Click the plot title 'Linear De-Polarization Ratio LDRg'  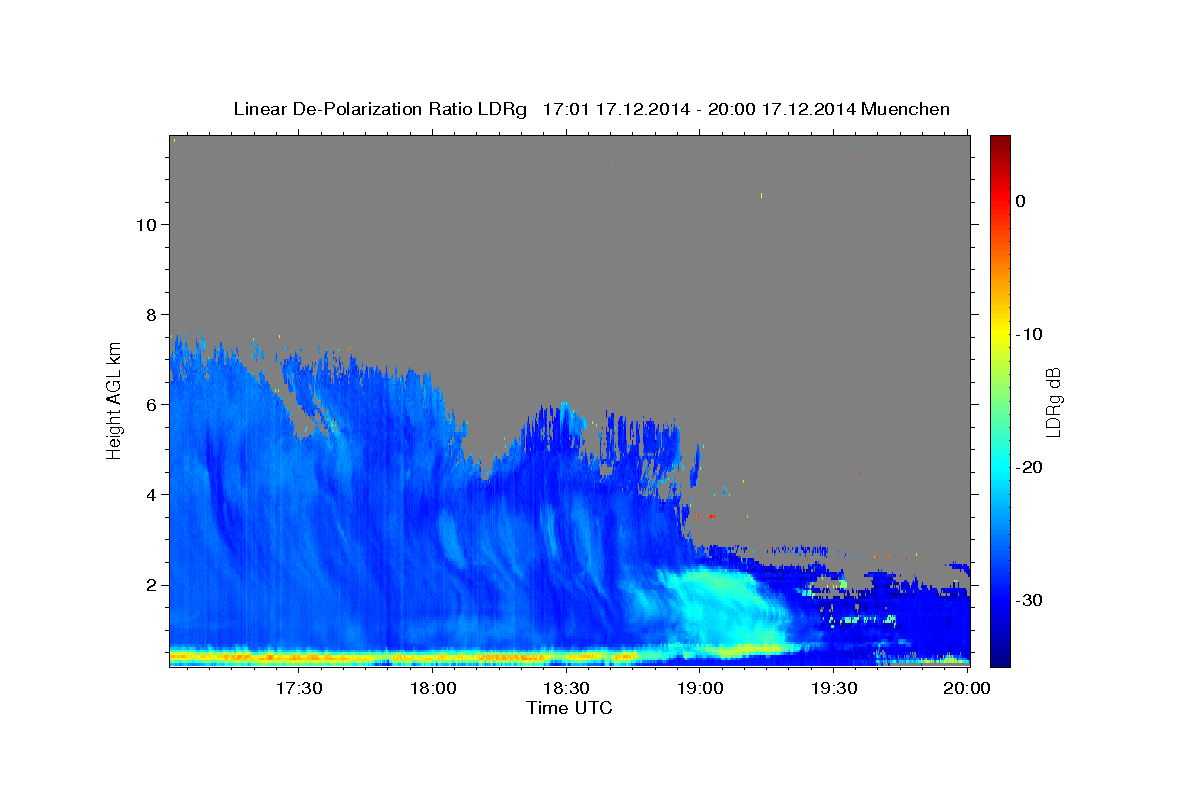coord(380,109)
